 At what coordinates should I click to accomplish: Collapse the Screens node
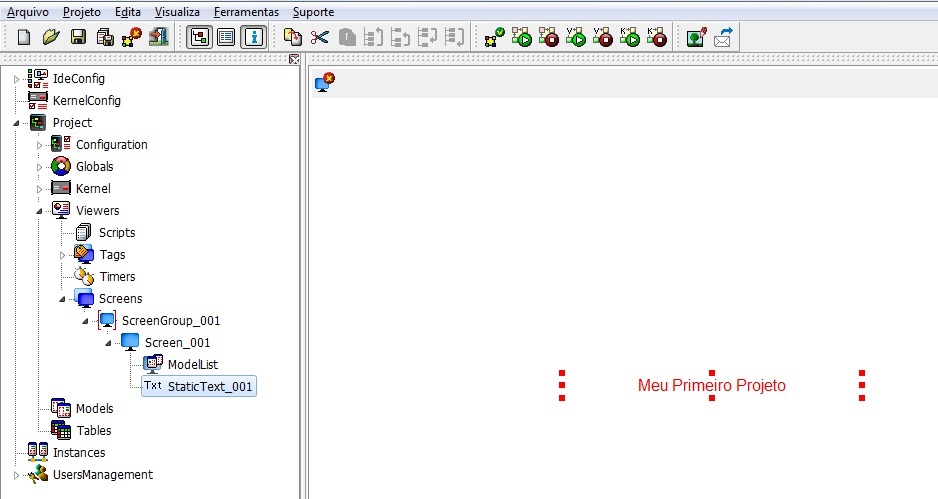[x=62, y=299]
